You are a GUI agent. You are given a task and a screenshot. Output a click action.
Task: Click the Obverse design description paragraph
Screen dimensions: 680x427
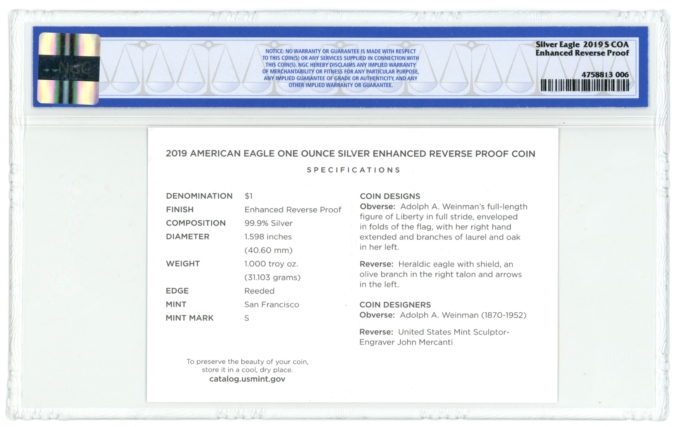coord(443,227)
